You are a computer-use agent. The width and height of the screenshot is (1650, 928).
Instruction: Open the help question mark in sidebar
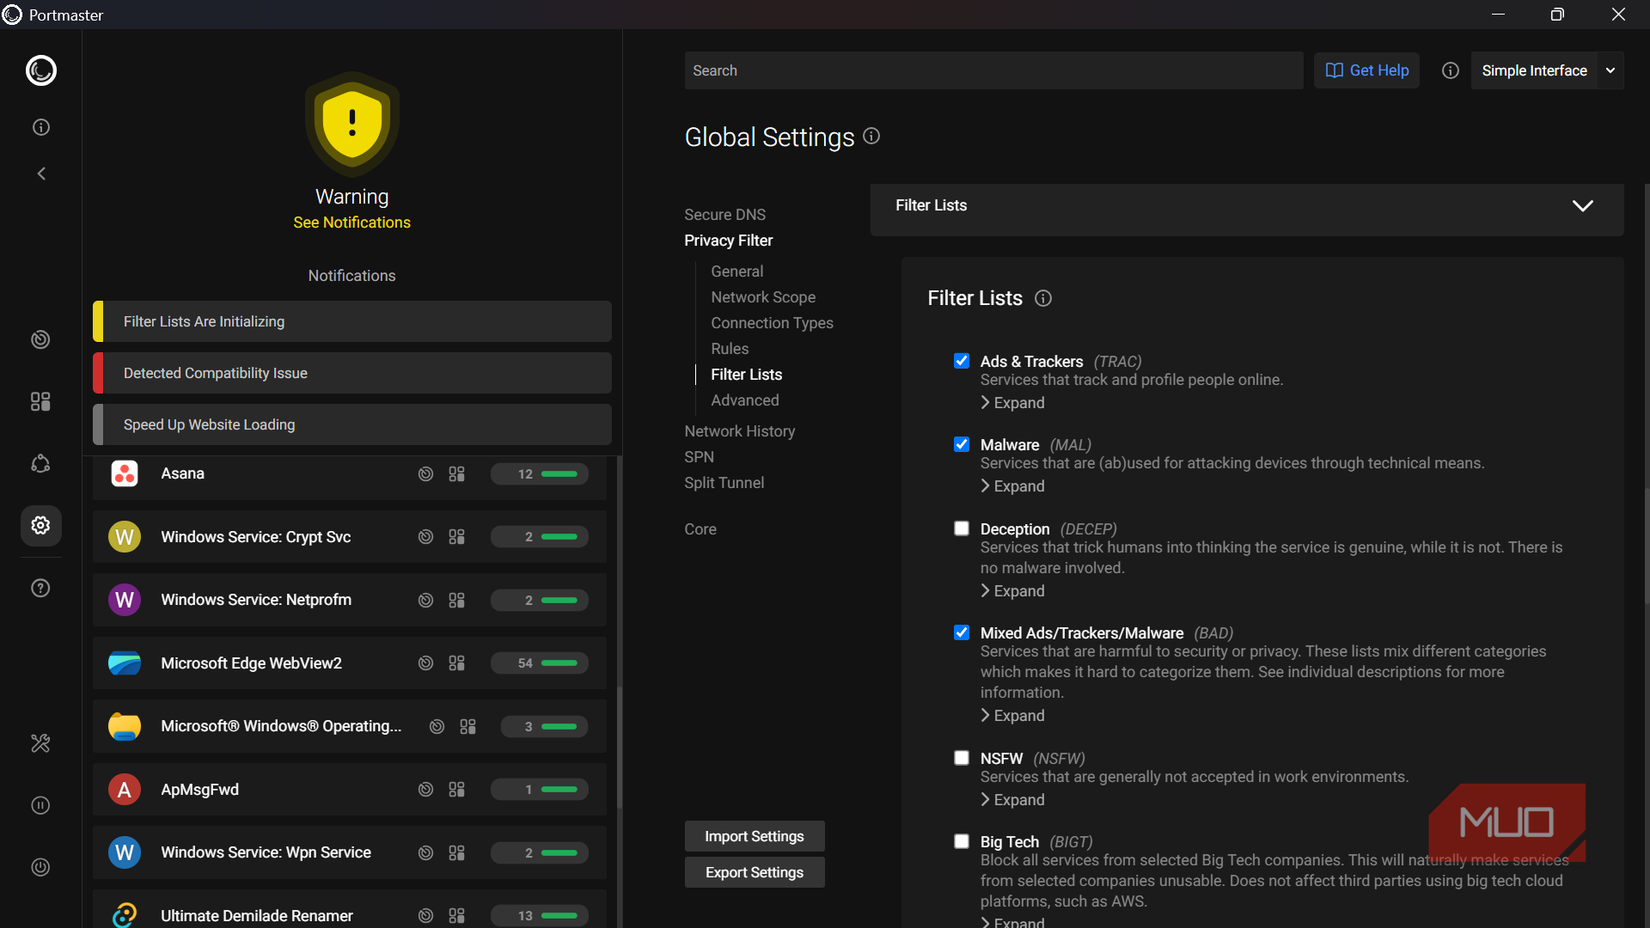tap(41, 588)
